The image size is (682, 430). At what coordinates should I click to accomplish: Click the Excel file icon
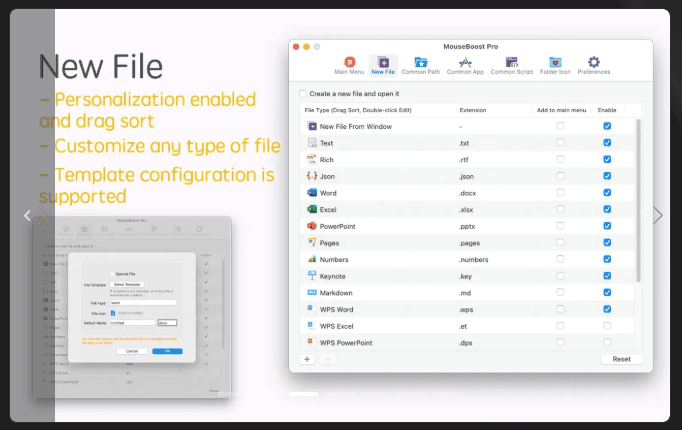point(312,209)
